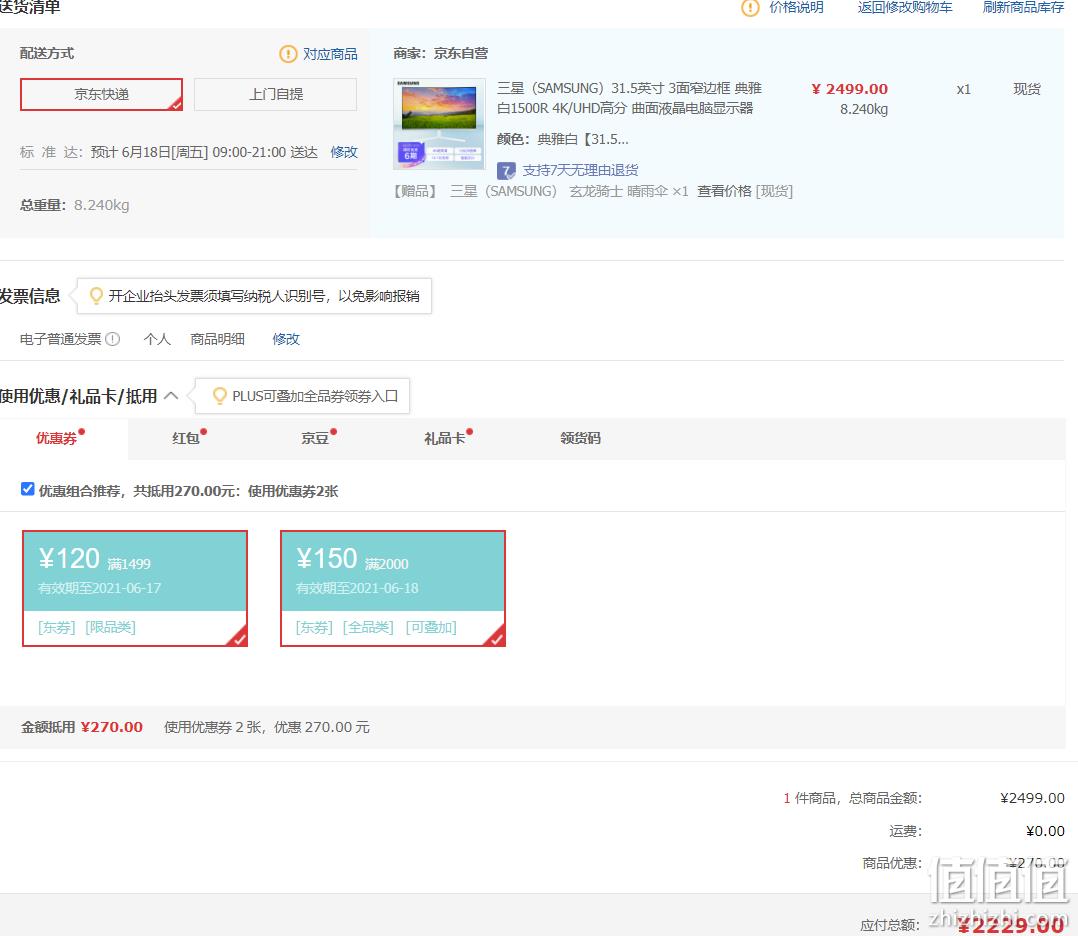1078x936 pixels.
Task: Click the ¥ 2499.00 product price
Action: coord(849,89)
